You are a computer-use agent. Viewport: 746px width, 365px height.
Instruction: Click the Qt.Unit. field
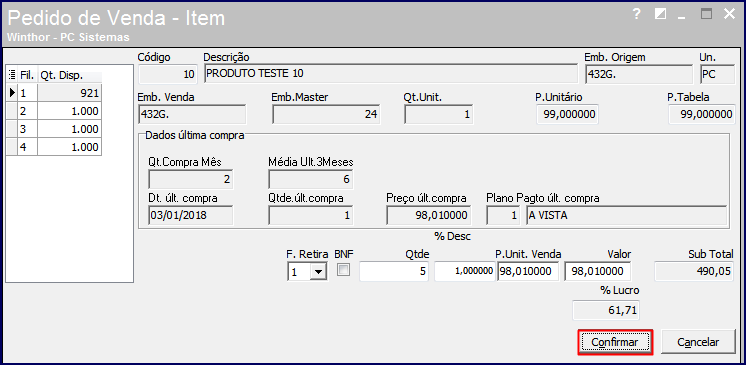(439, 114)
